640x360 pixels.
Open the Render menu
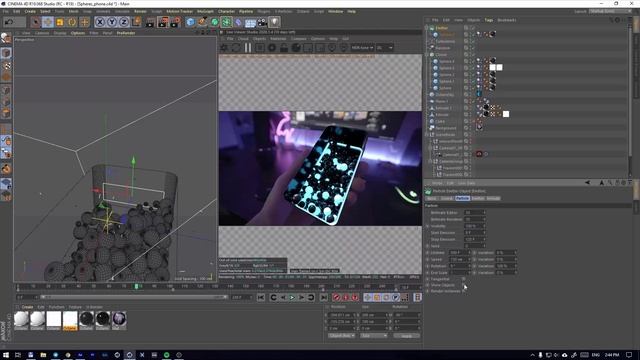pyautogui.click(x=140, y=11)
